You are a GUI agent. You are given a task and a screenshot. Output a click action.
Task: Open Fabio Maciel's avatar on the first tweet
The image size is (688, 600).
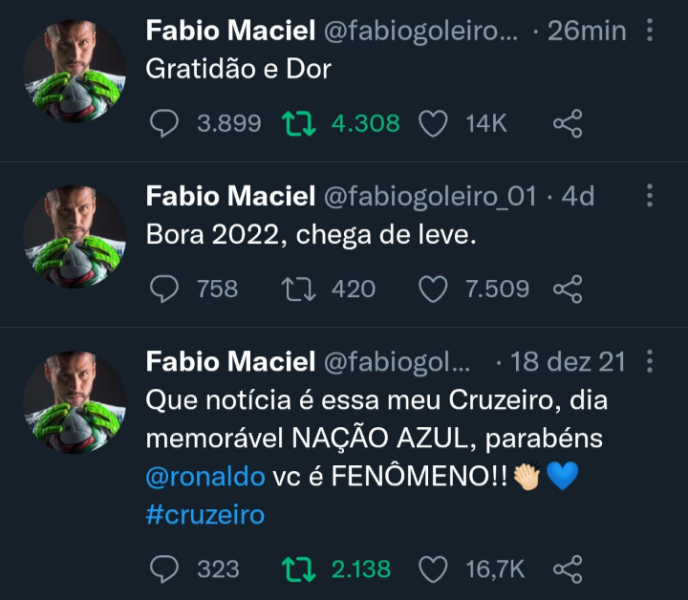75,71
